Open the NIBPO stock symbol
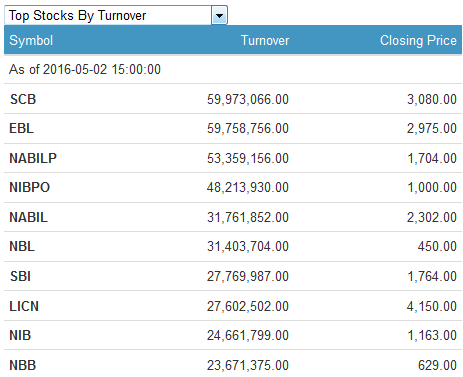 click(x=30, y=187)
